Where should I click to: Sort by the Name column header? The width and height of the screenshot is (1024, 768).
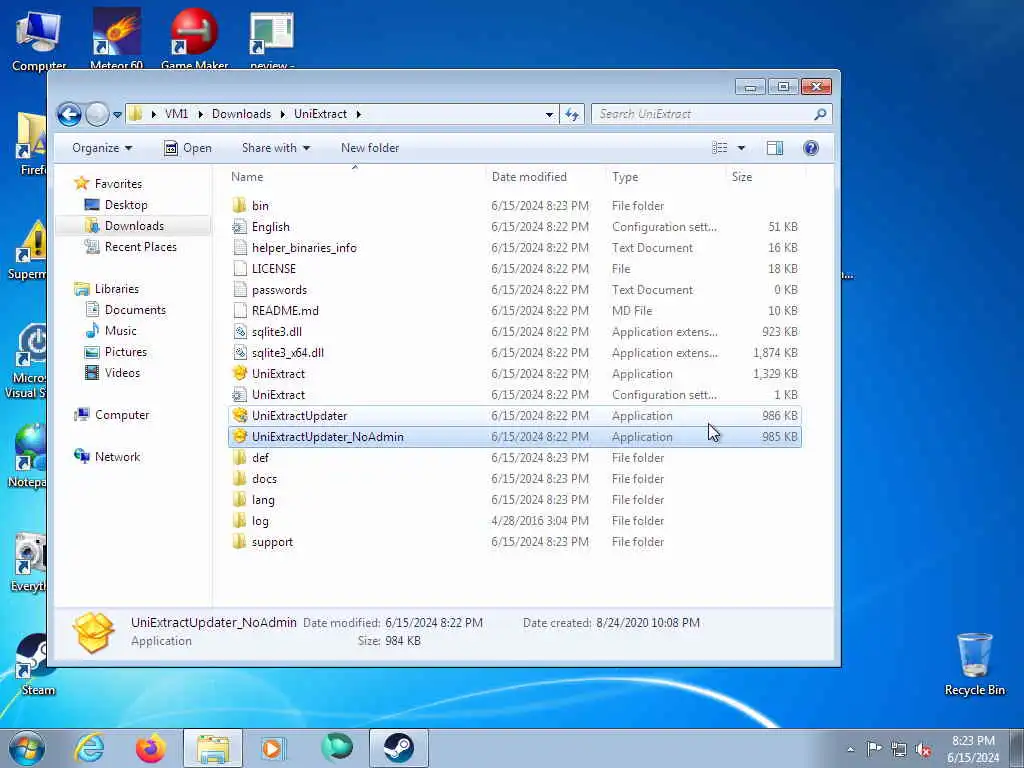point(247,177)
